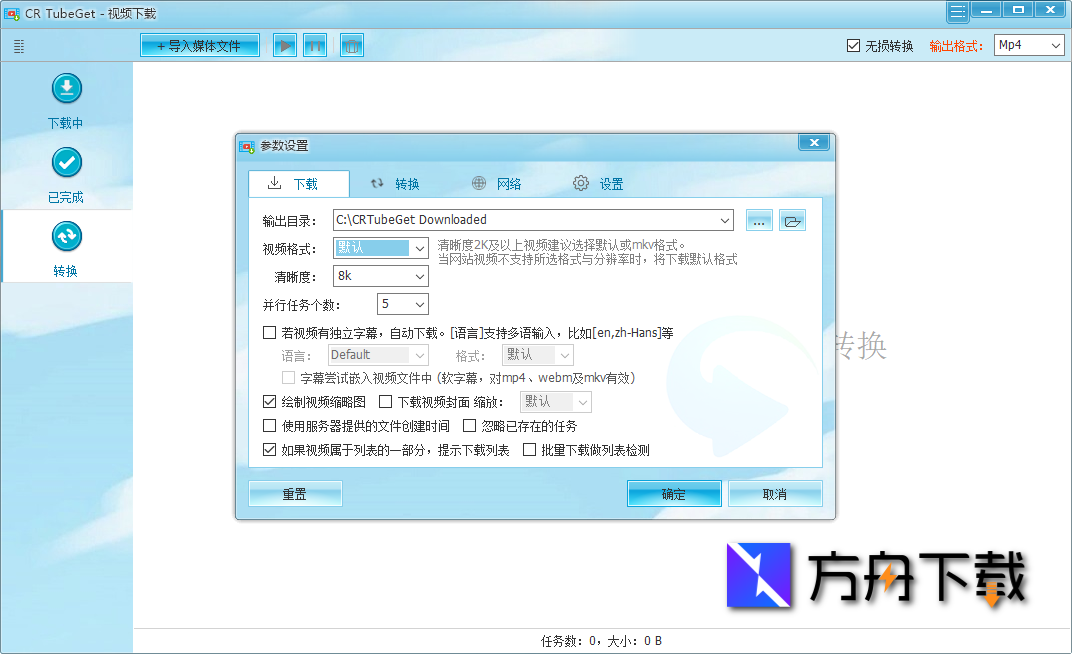Disable 绘制视频缩略图 checkbox
Image resolution: width=1072 pixels, height=654 pixels.
point(270,401)
